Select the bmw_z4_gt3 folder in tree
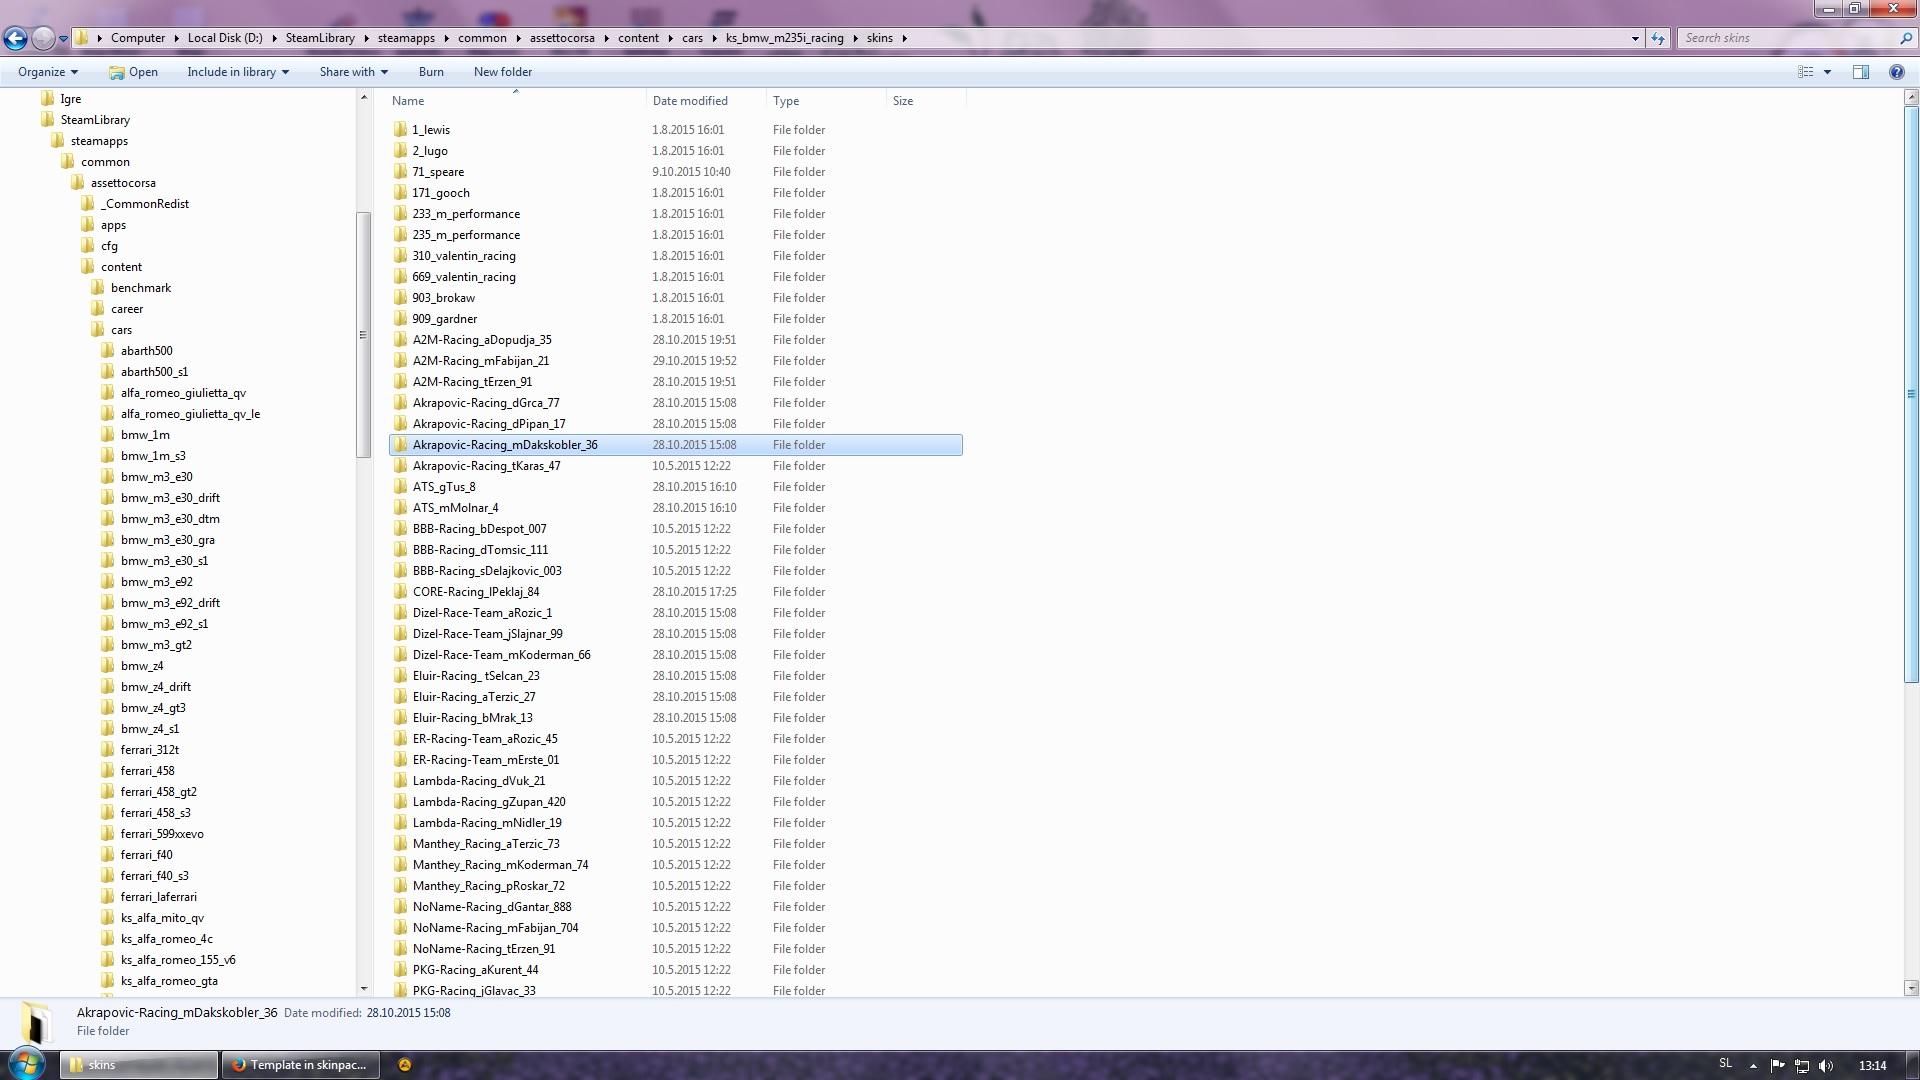Screen dimensions: 1920x1080 (x=153, y=708)
